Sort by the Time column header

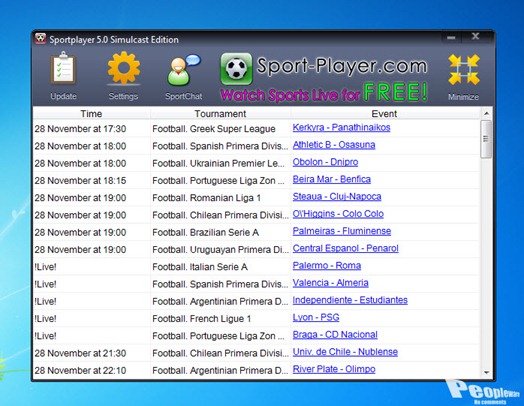(91, 114)
